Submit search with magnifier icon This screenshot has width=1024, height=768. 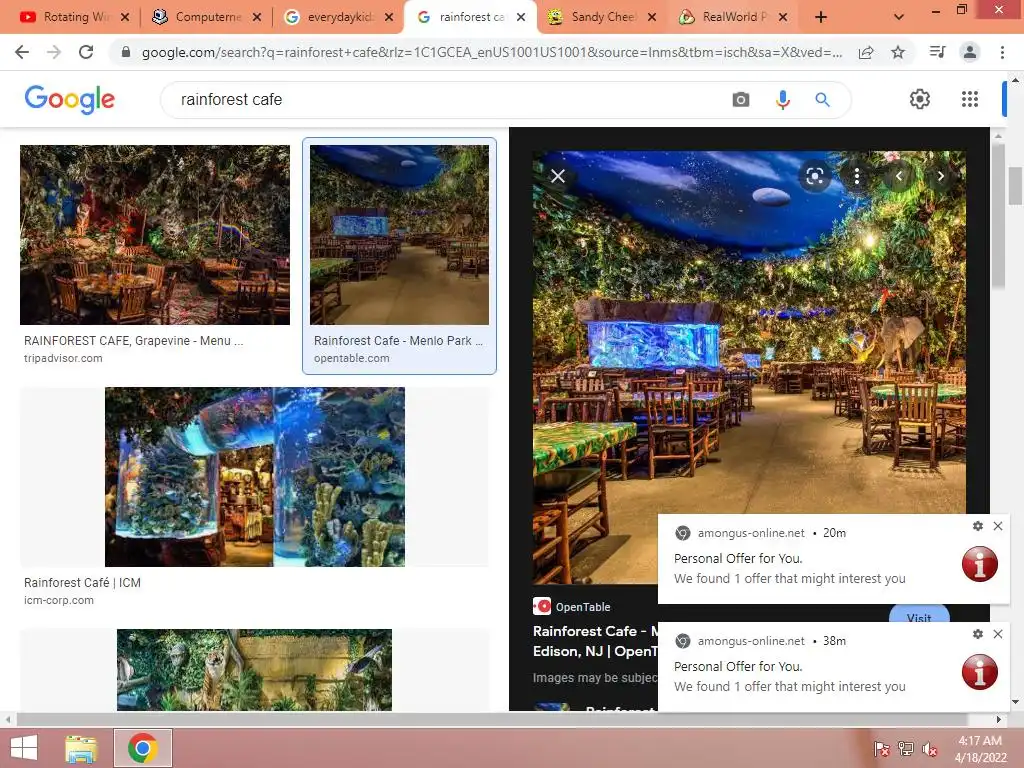[822, 99]
